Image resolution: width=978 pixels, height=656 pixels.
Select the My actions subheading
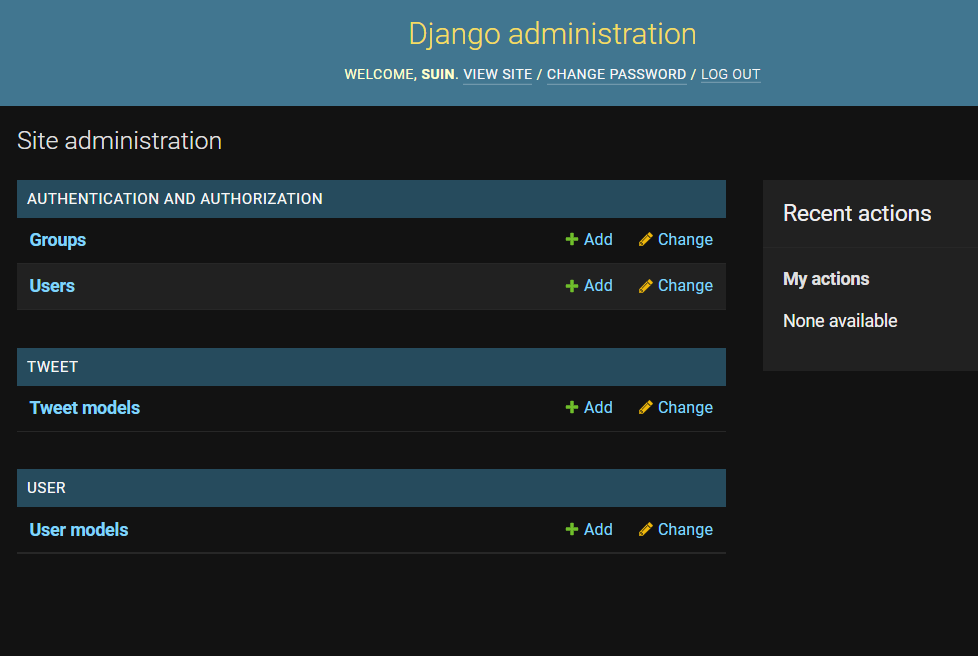pos(826,279)
